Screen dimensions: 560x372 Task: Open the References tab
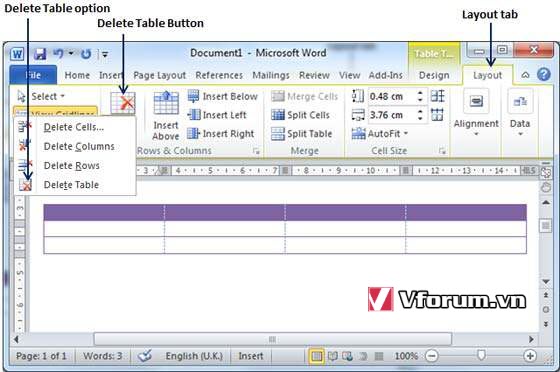[x=219, y=75]
